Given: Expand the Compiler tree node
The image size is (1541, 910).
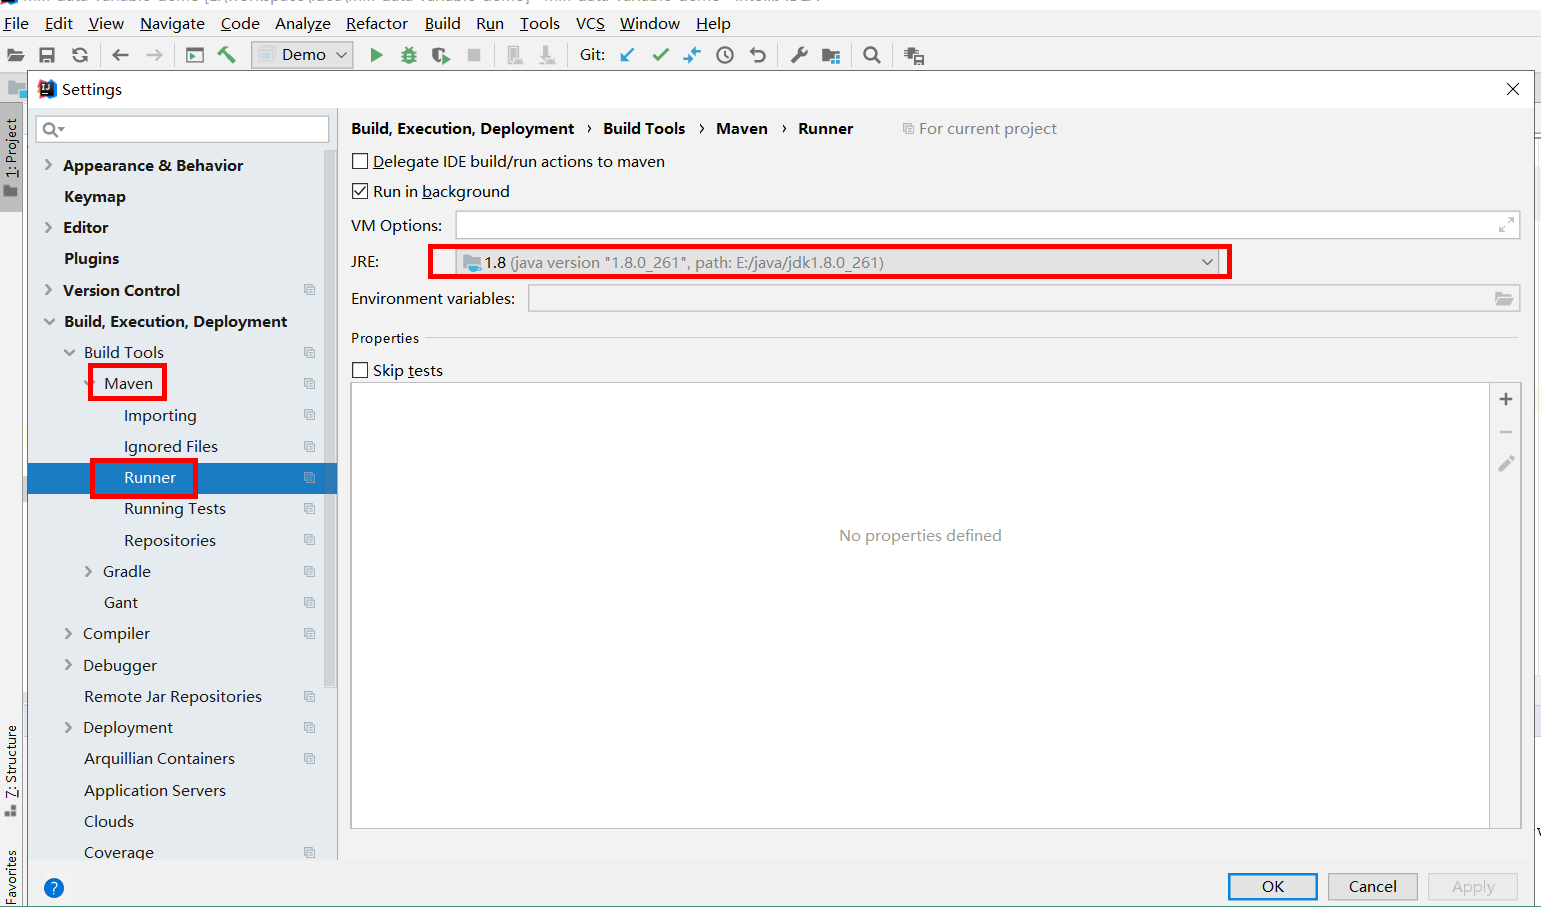Looking at the screenshot, I should [x=68, y=633].
